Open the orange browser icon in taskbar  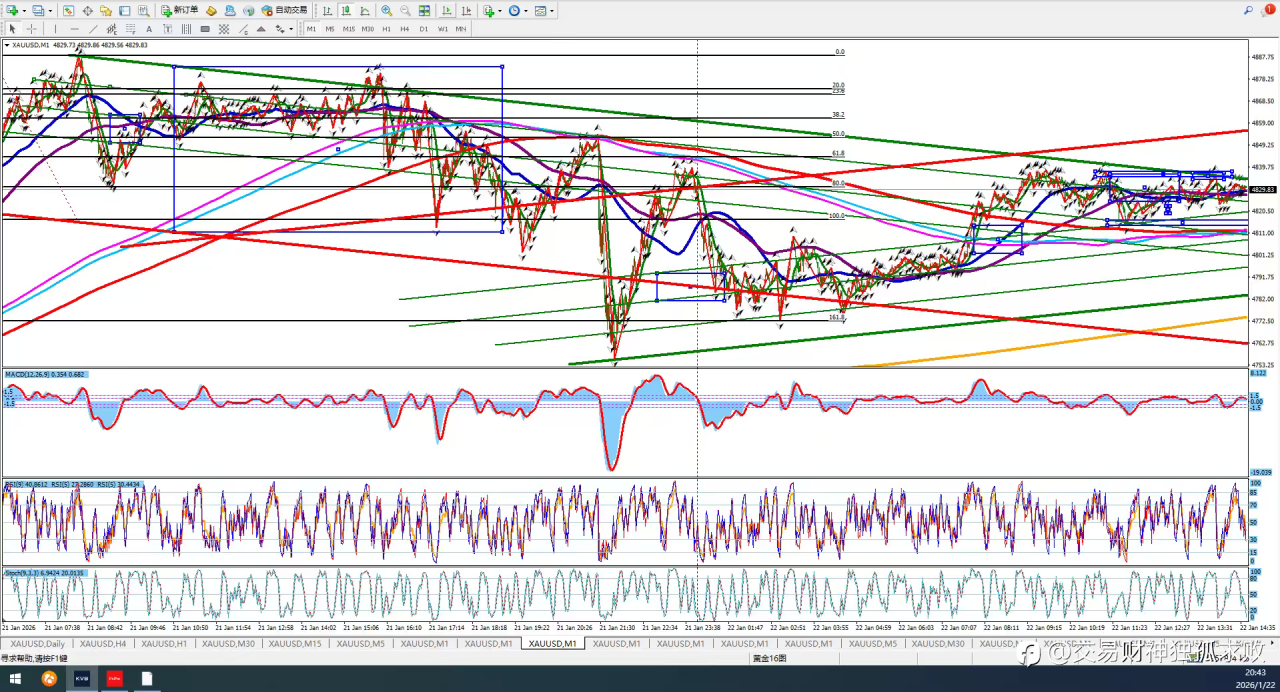point(48,679)
